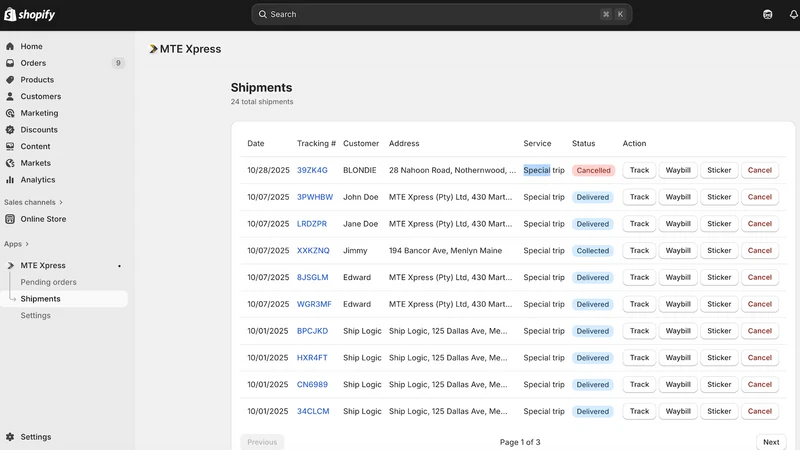The height and width of the screenshot is (450, 800).
Task: Track shipment 39ZK4G
Action: pos(639,170)
